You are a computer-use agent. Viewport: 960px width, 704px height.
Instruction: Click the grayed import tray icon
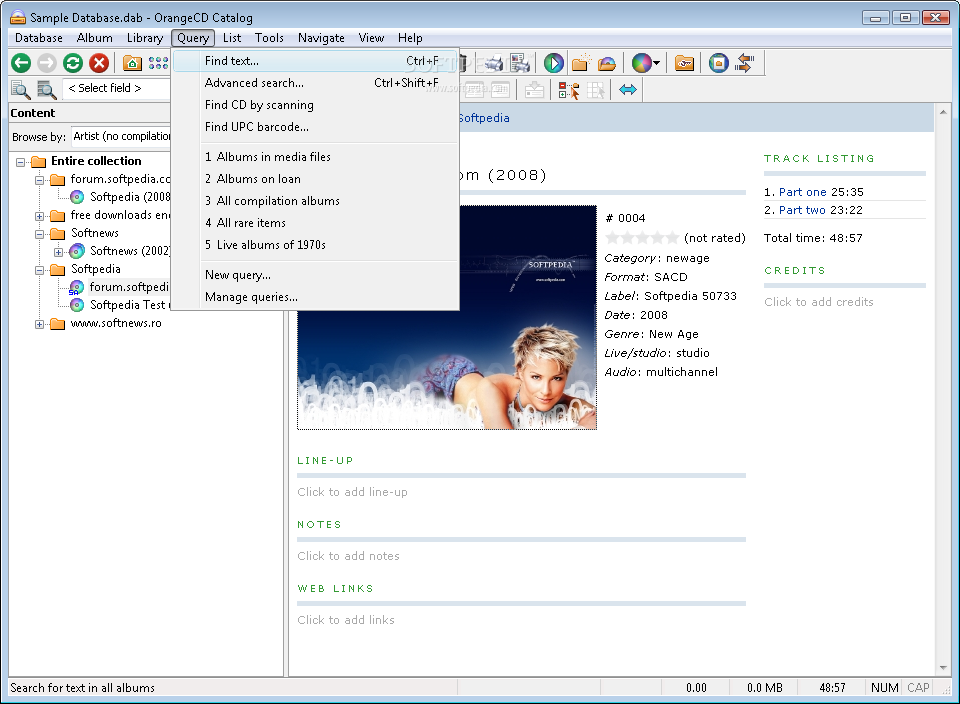(x=534, y=90)
